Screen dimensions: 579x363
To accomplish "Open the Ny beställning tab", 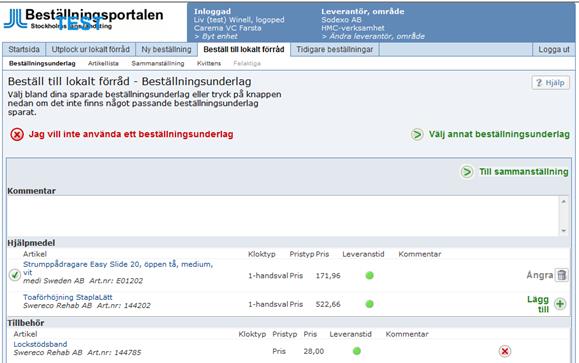I will [x=166, y=49].
